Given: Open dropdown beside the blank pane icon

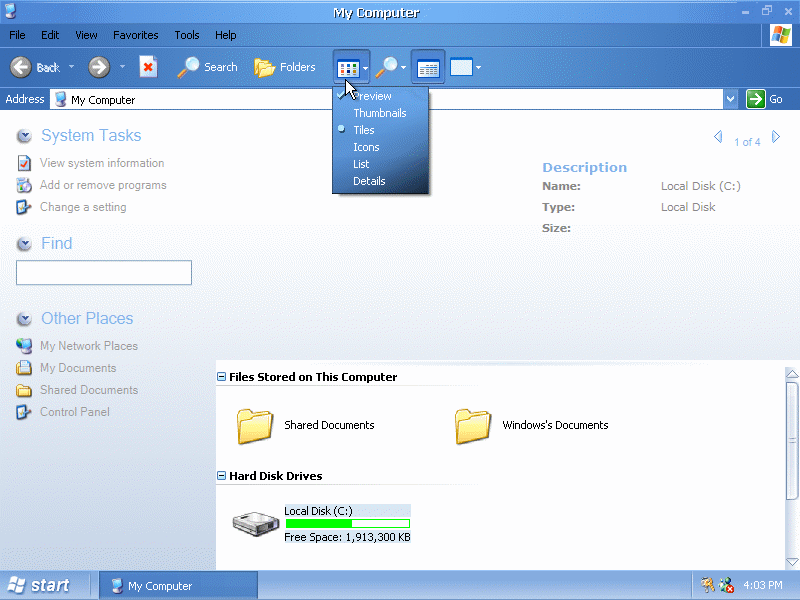Looking at the screenshot, I should click(478, 67).
